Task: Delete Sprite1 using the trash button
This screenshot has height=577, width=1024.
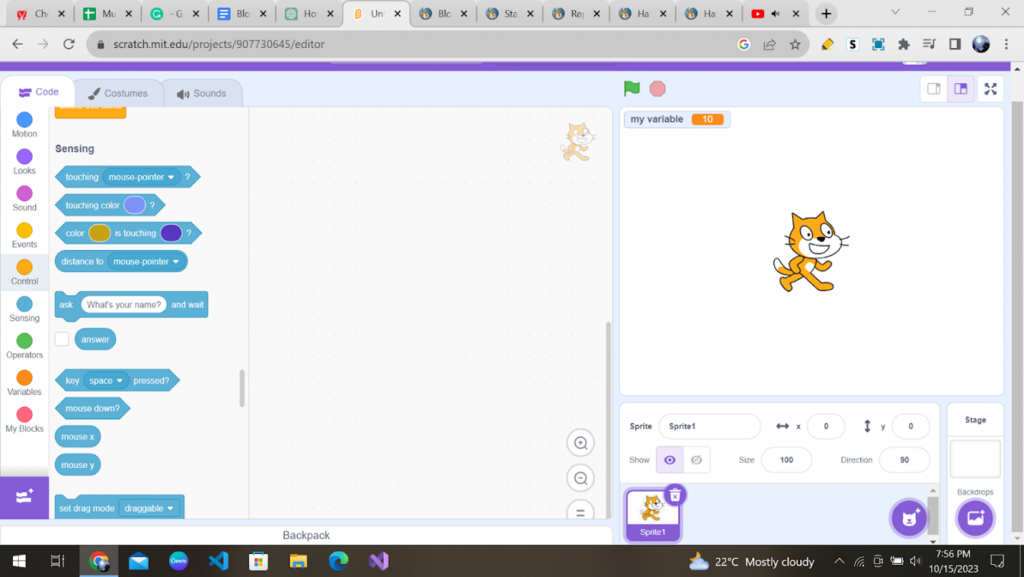Action: point(675,495)
